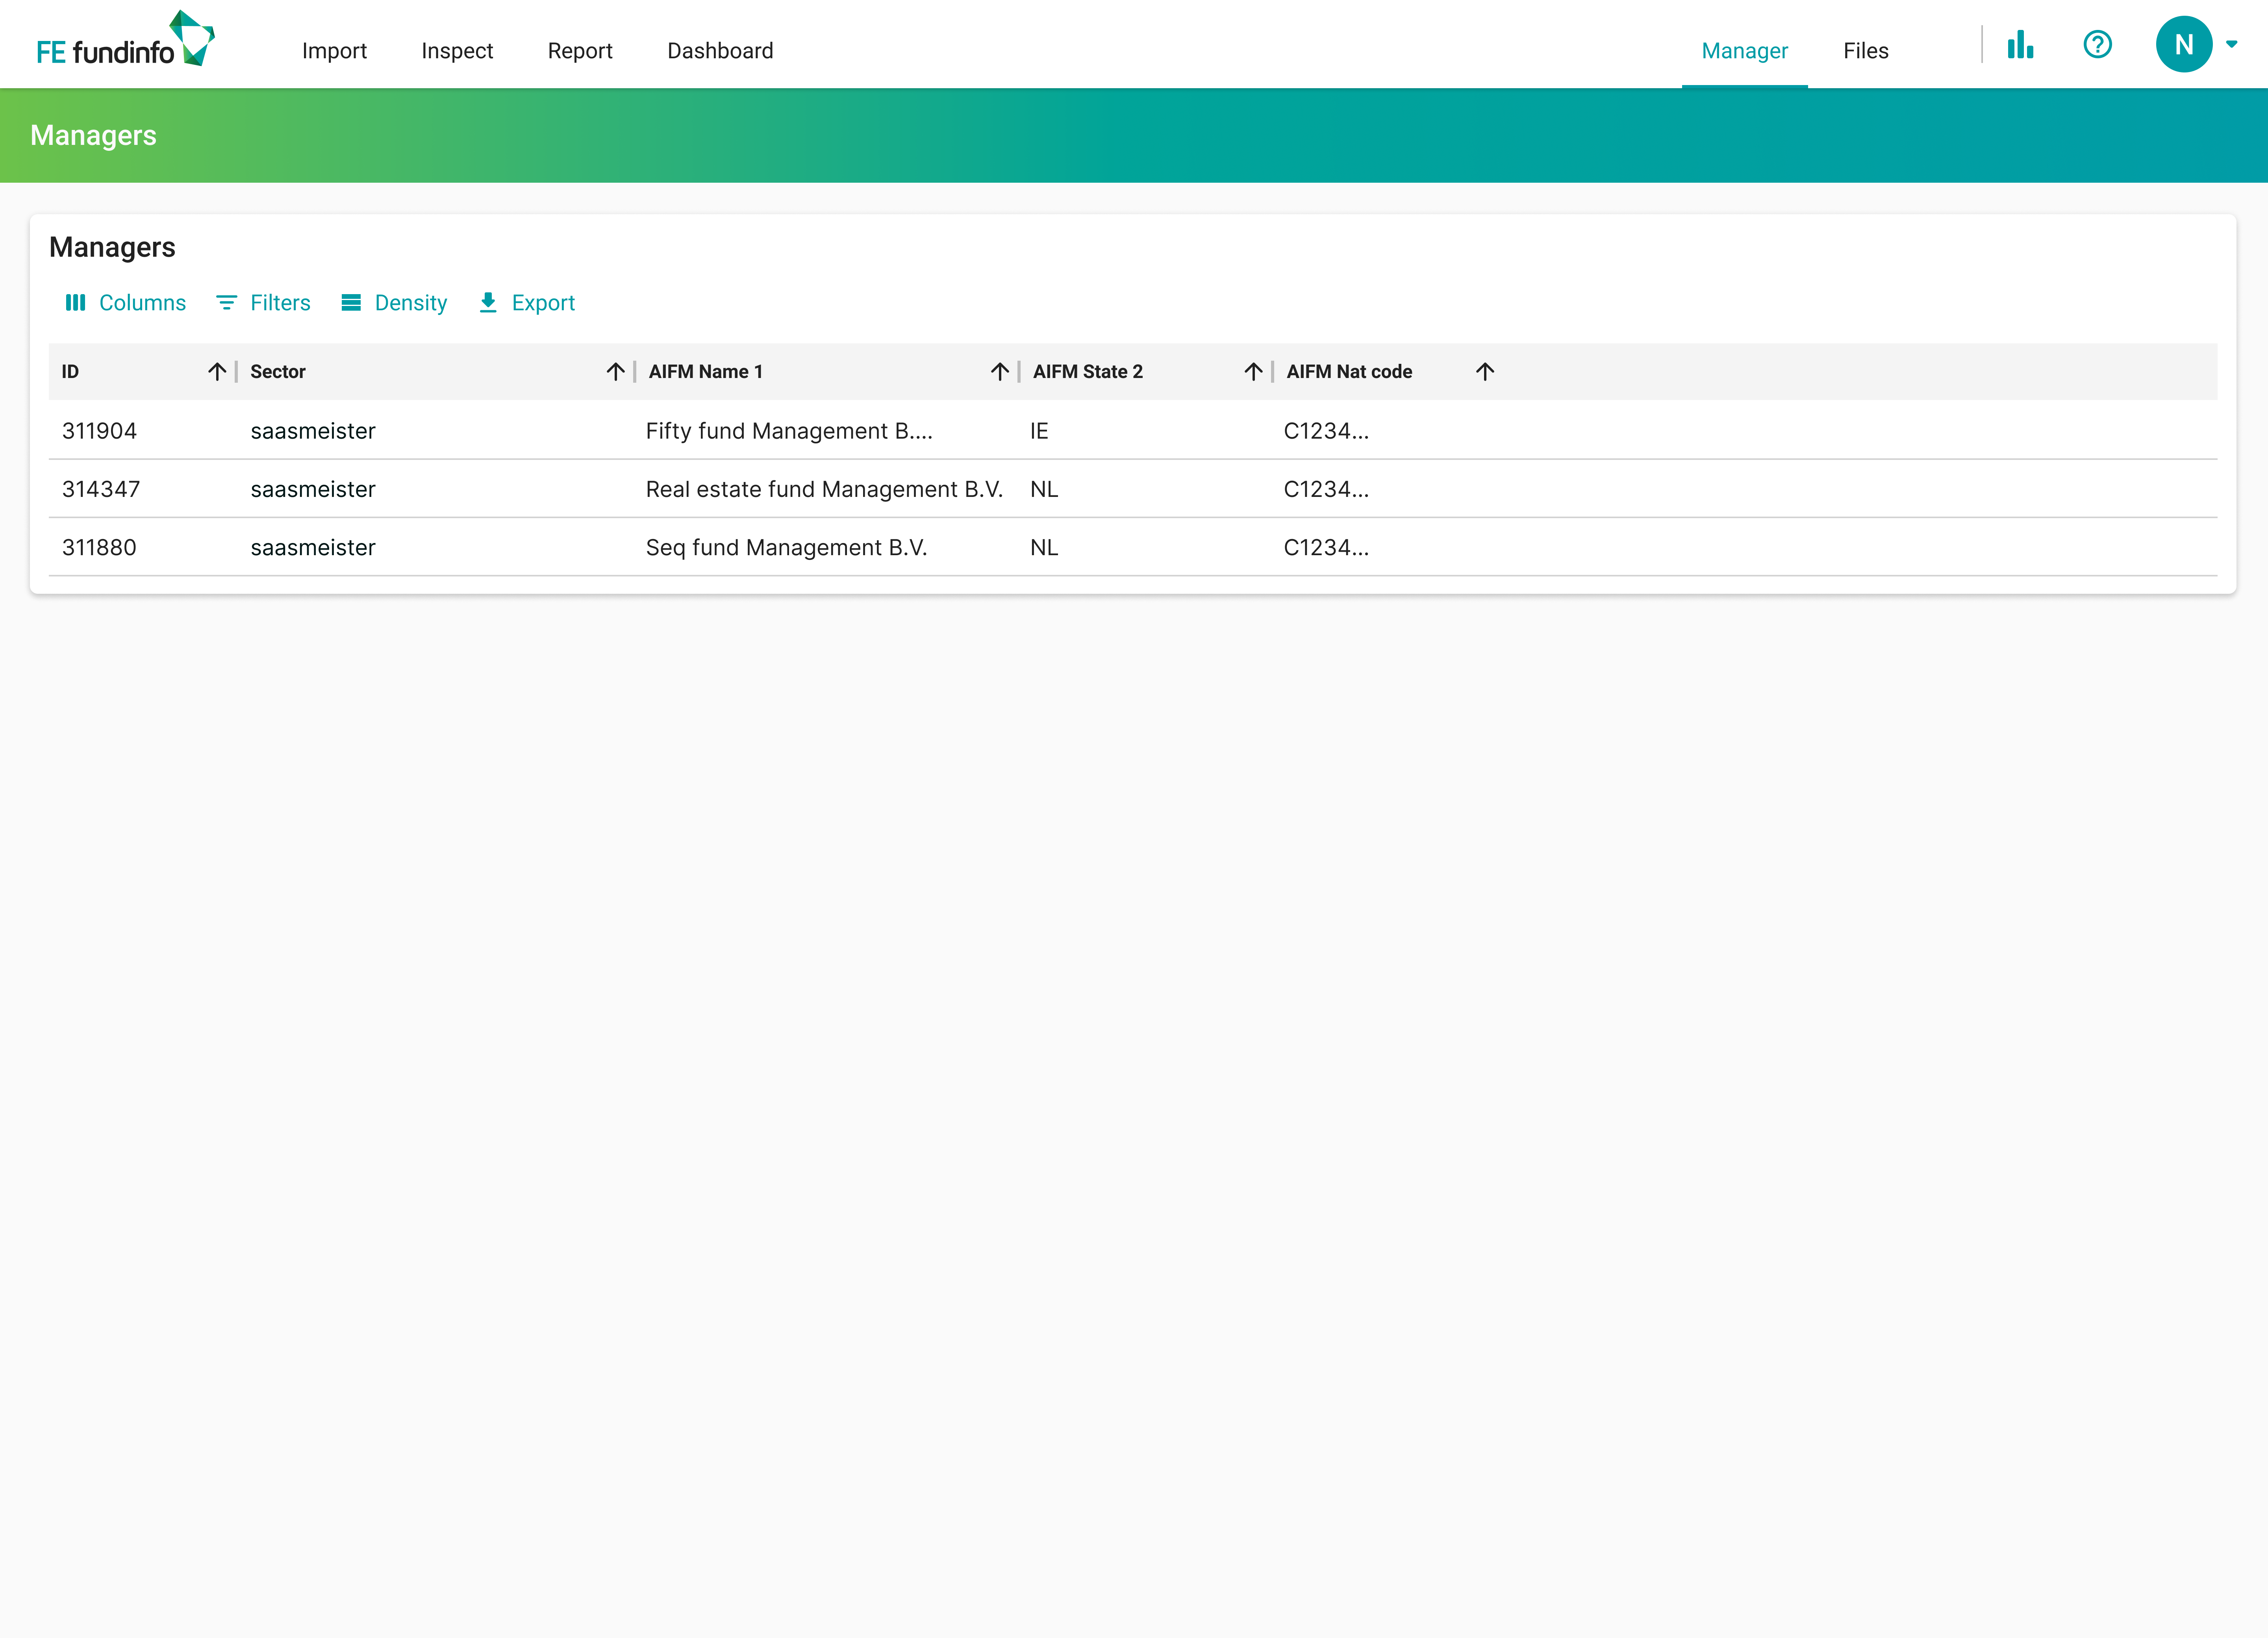Open the Report menu
2268x1638 pixels.
pos(580,51)
